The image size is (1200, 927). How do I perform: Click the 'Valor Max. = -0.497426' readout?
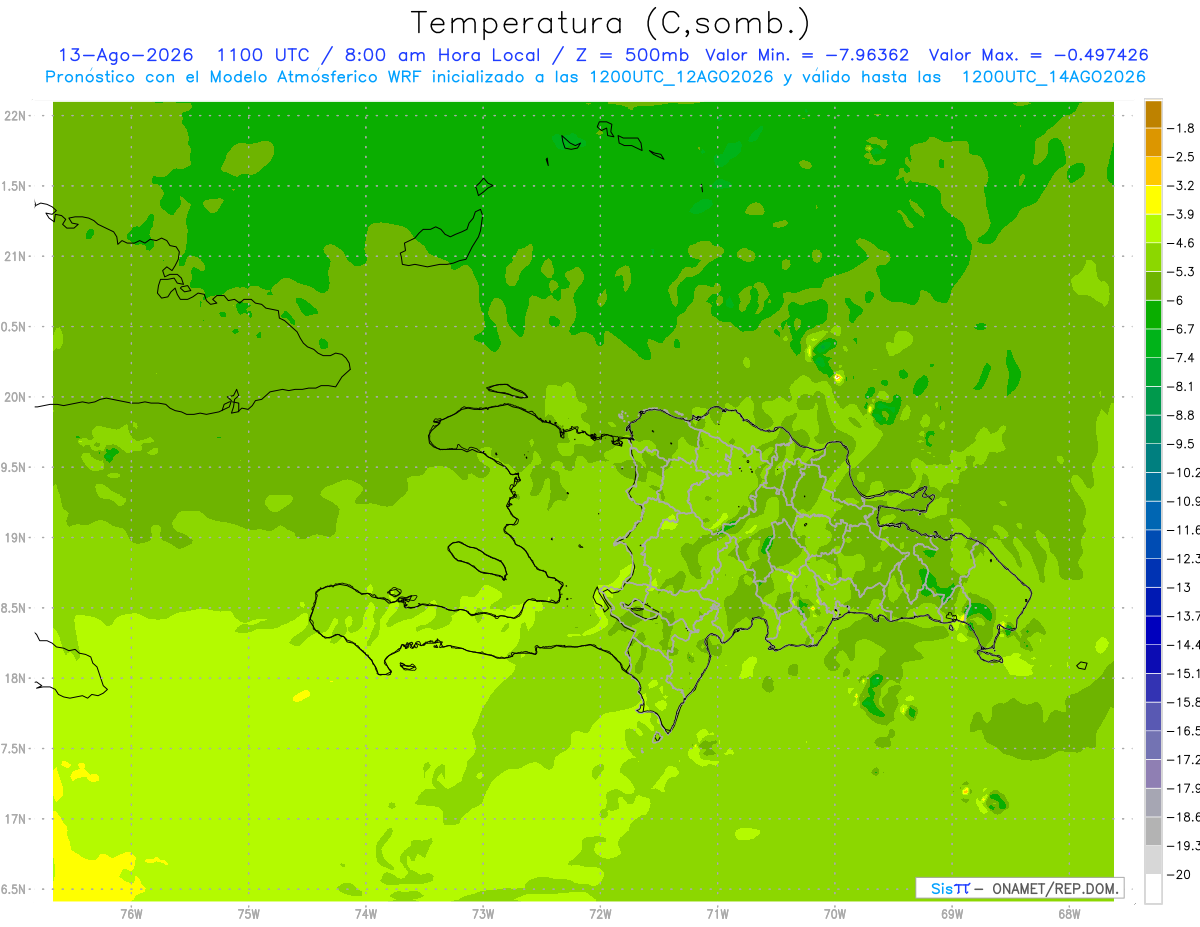click(1038, 55)
